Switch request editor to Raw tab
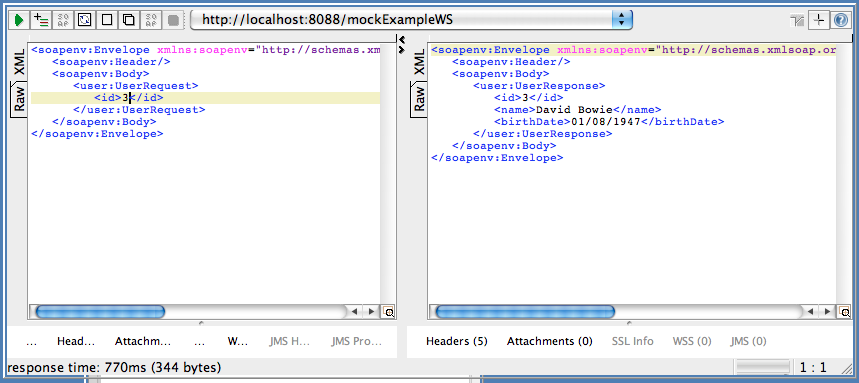 tap(19, 99)
